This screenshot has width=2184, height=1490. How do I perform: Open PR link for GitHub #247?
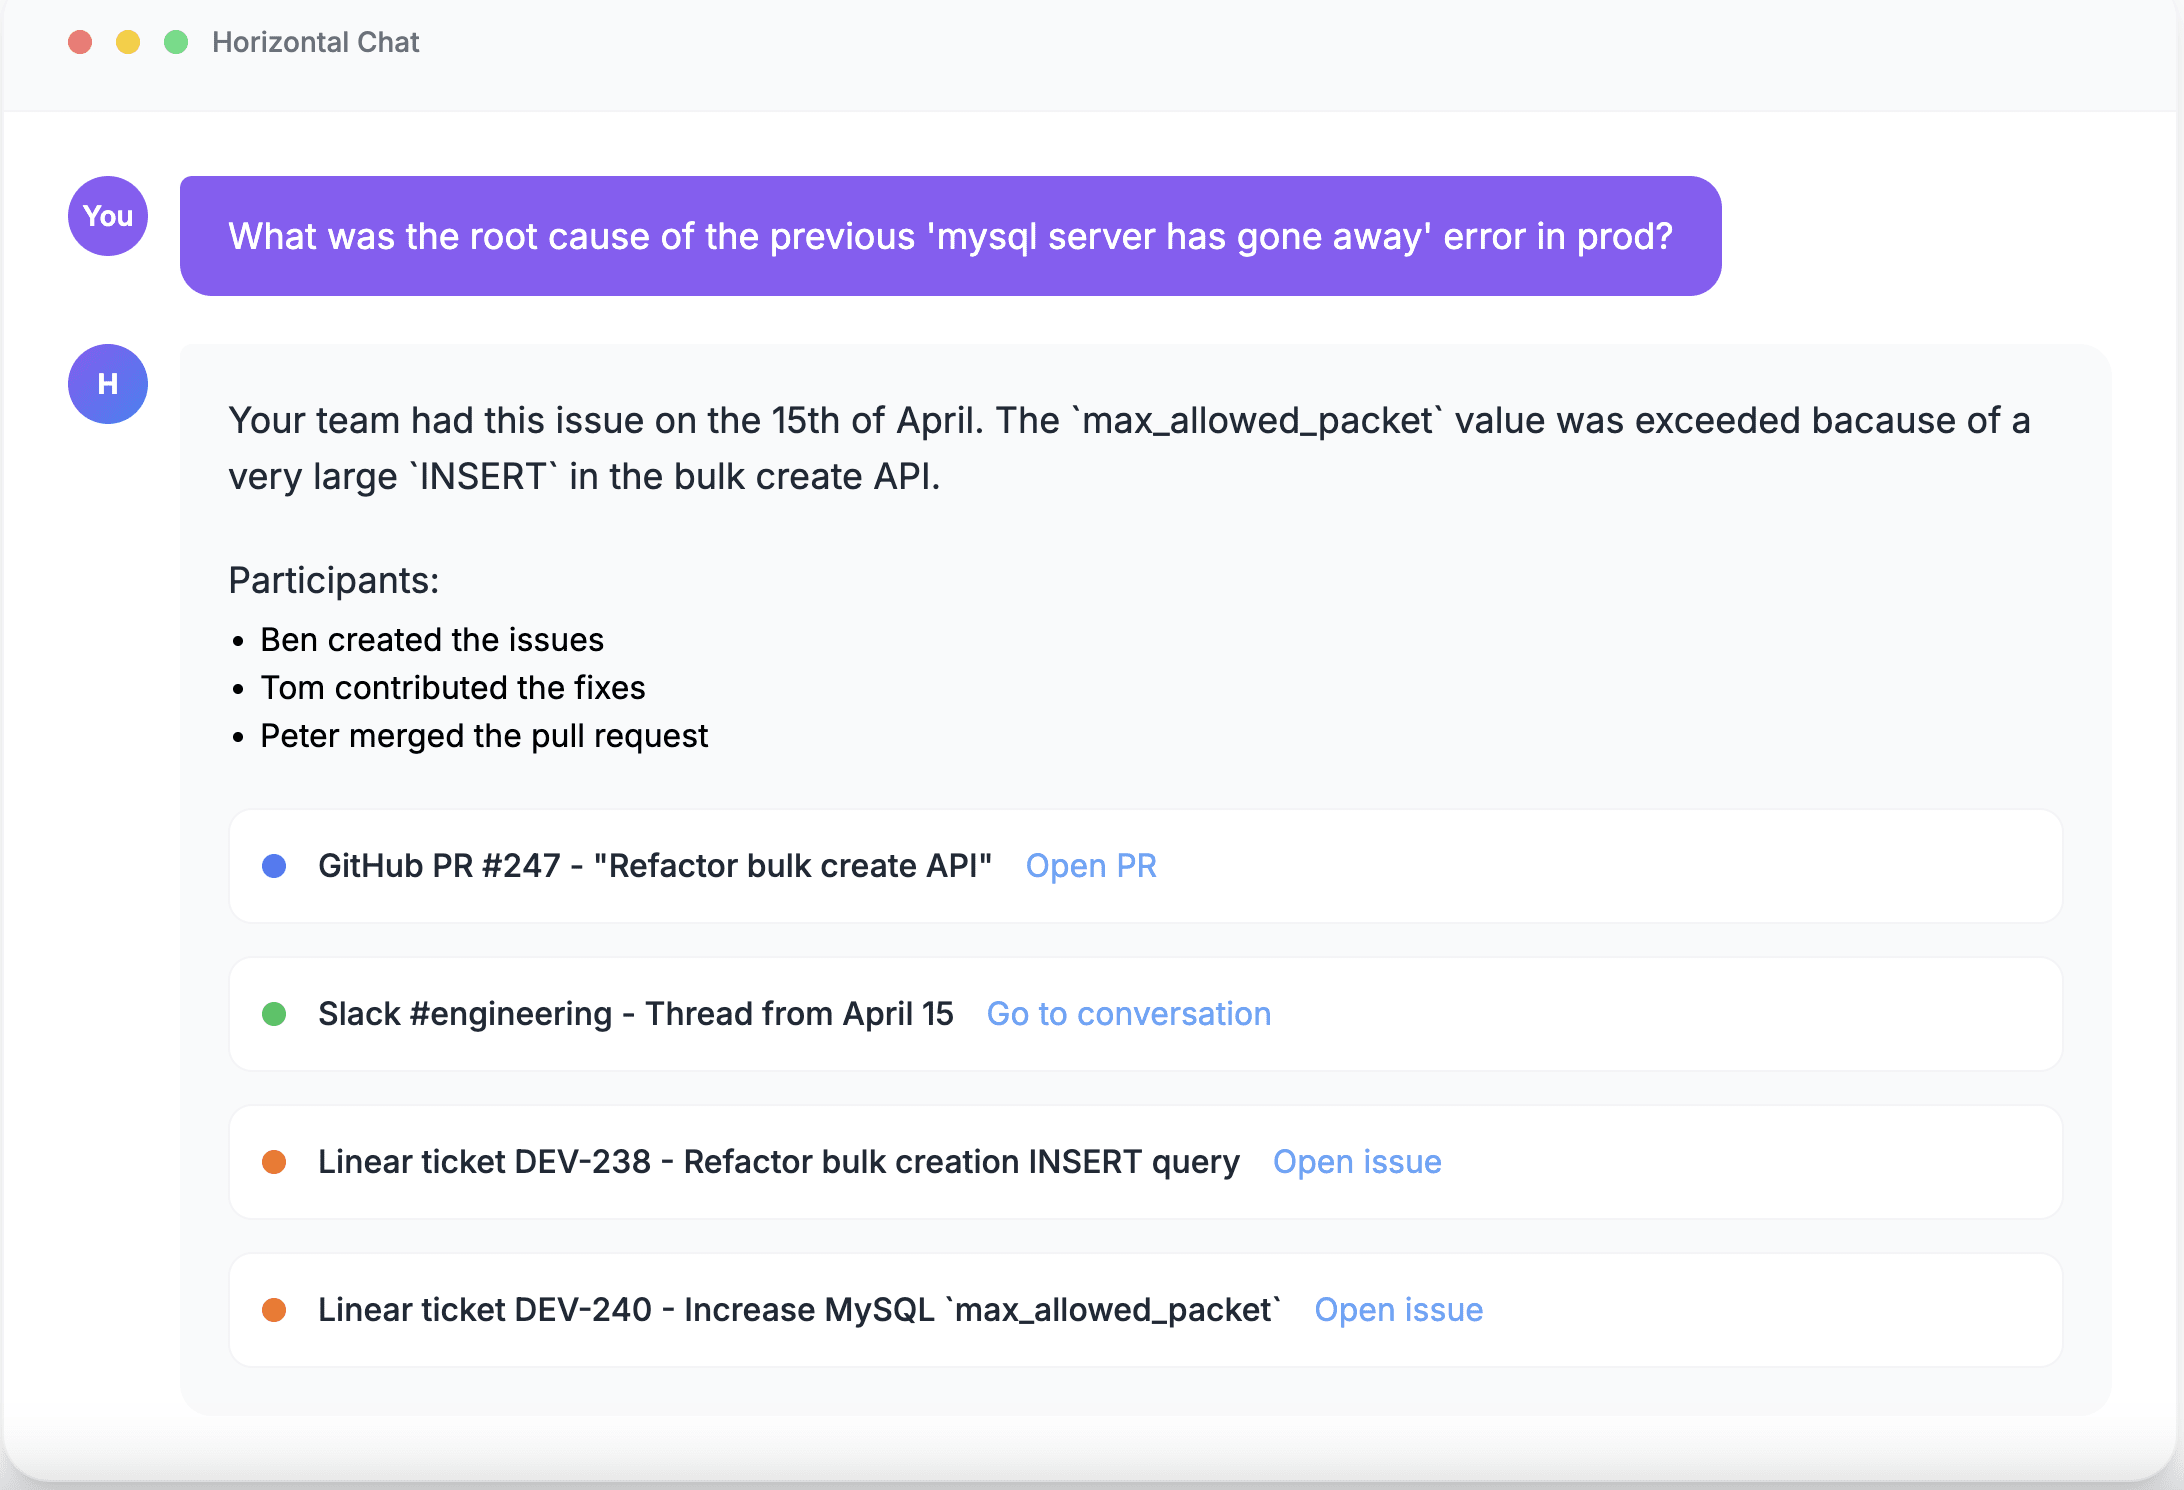1091,866
